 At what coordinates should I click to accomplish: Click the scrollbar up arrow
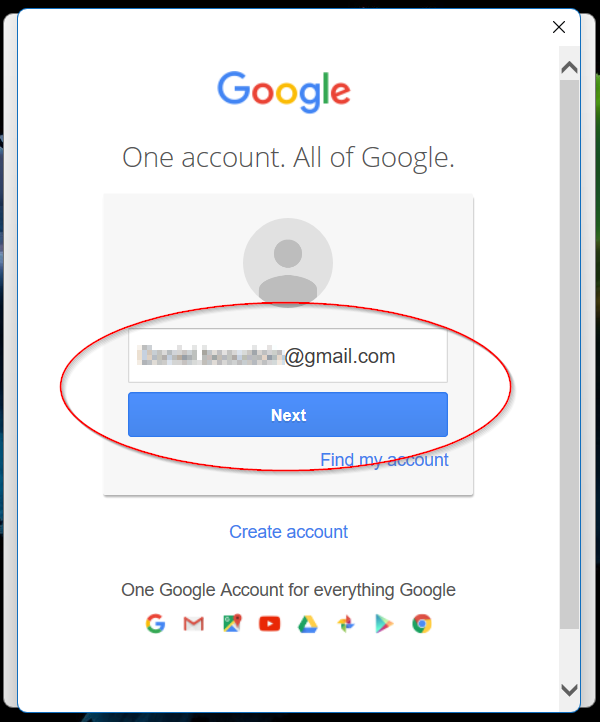click(570, 68)
